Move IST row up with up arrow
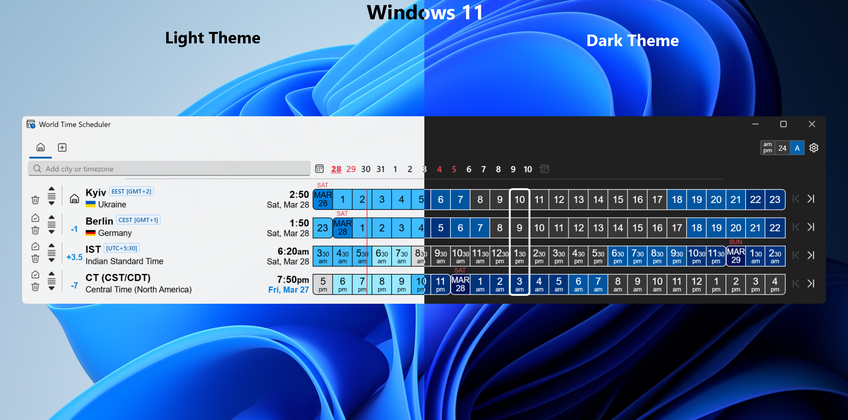 51,244
